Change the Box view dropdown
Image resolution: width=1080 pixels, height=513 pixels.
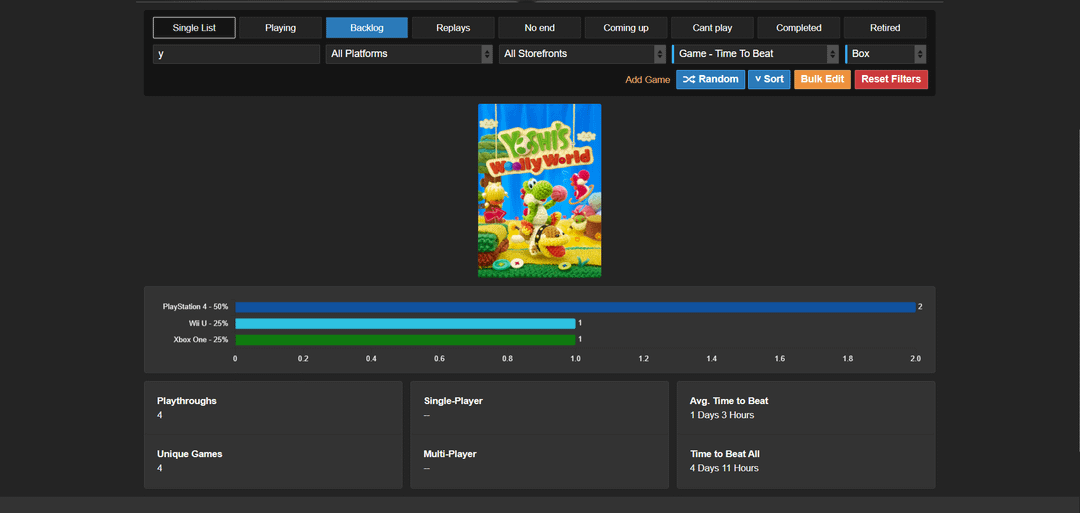pos(886,54)
